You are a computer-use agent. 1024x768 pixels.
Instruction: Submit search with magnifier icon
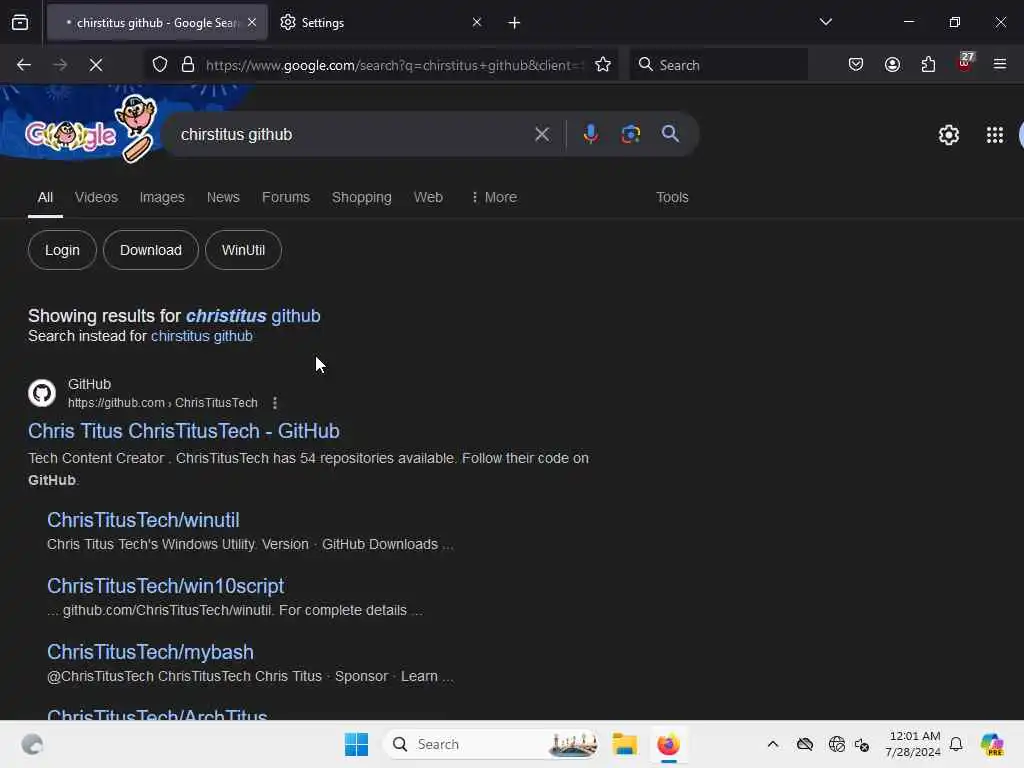point(670,135)
